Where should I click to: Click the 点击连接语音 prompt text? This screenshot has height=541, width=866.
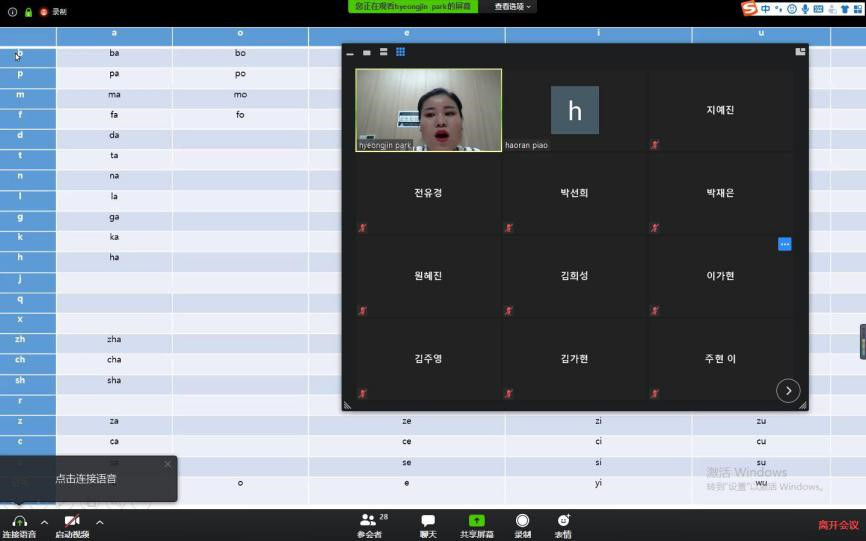[x=86, y=479]
